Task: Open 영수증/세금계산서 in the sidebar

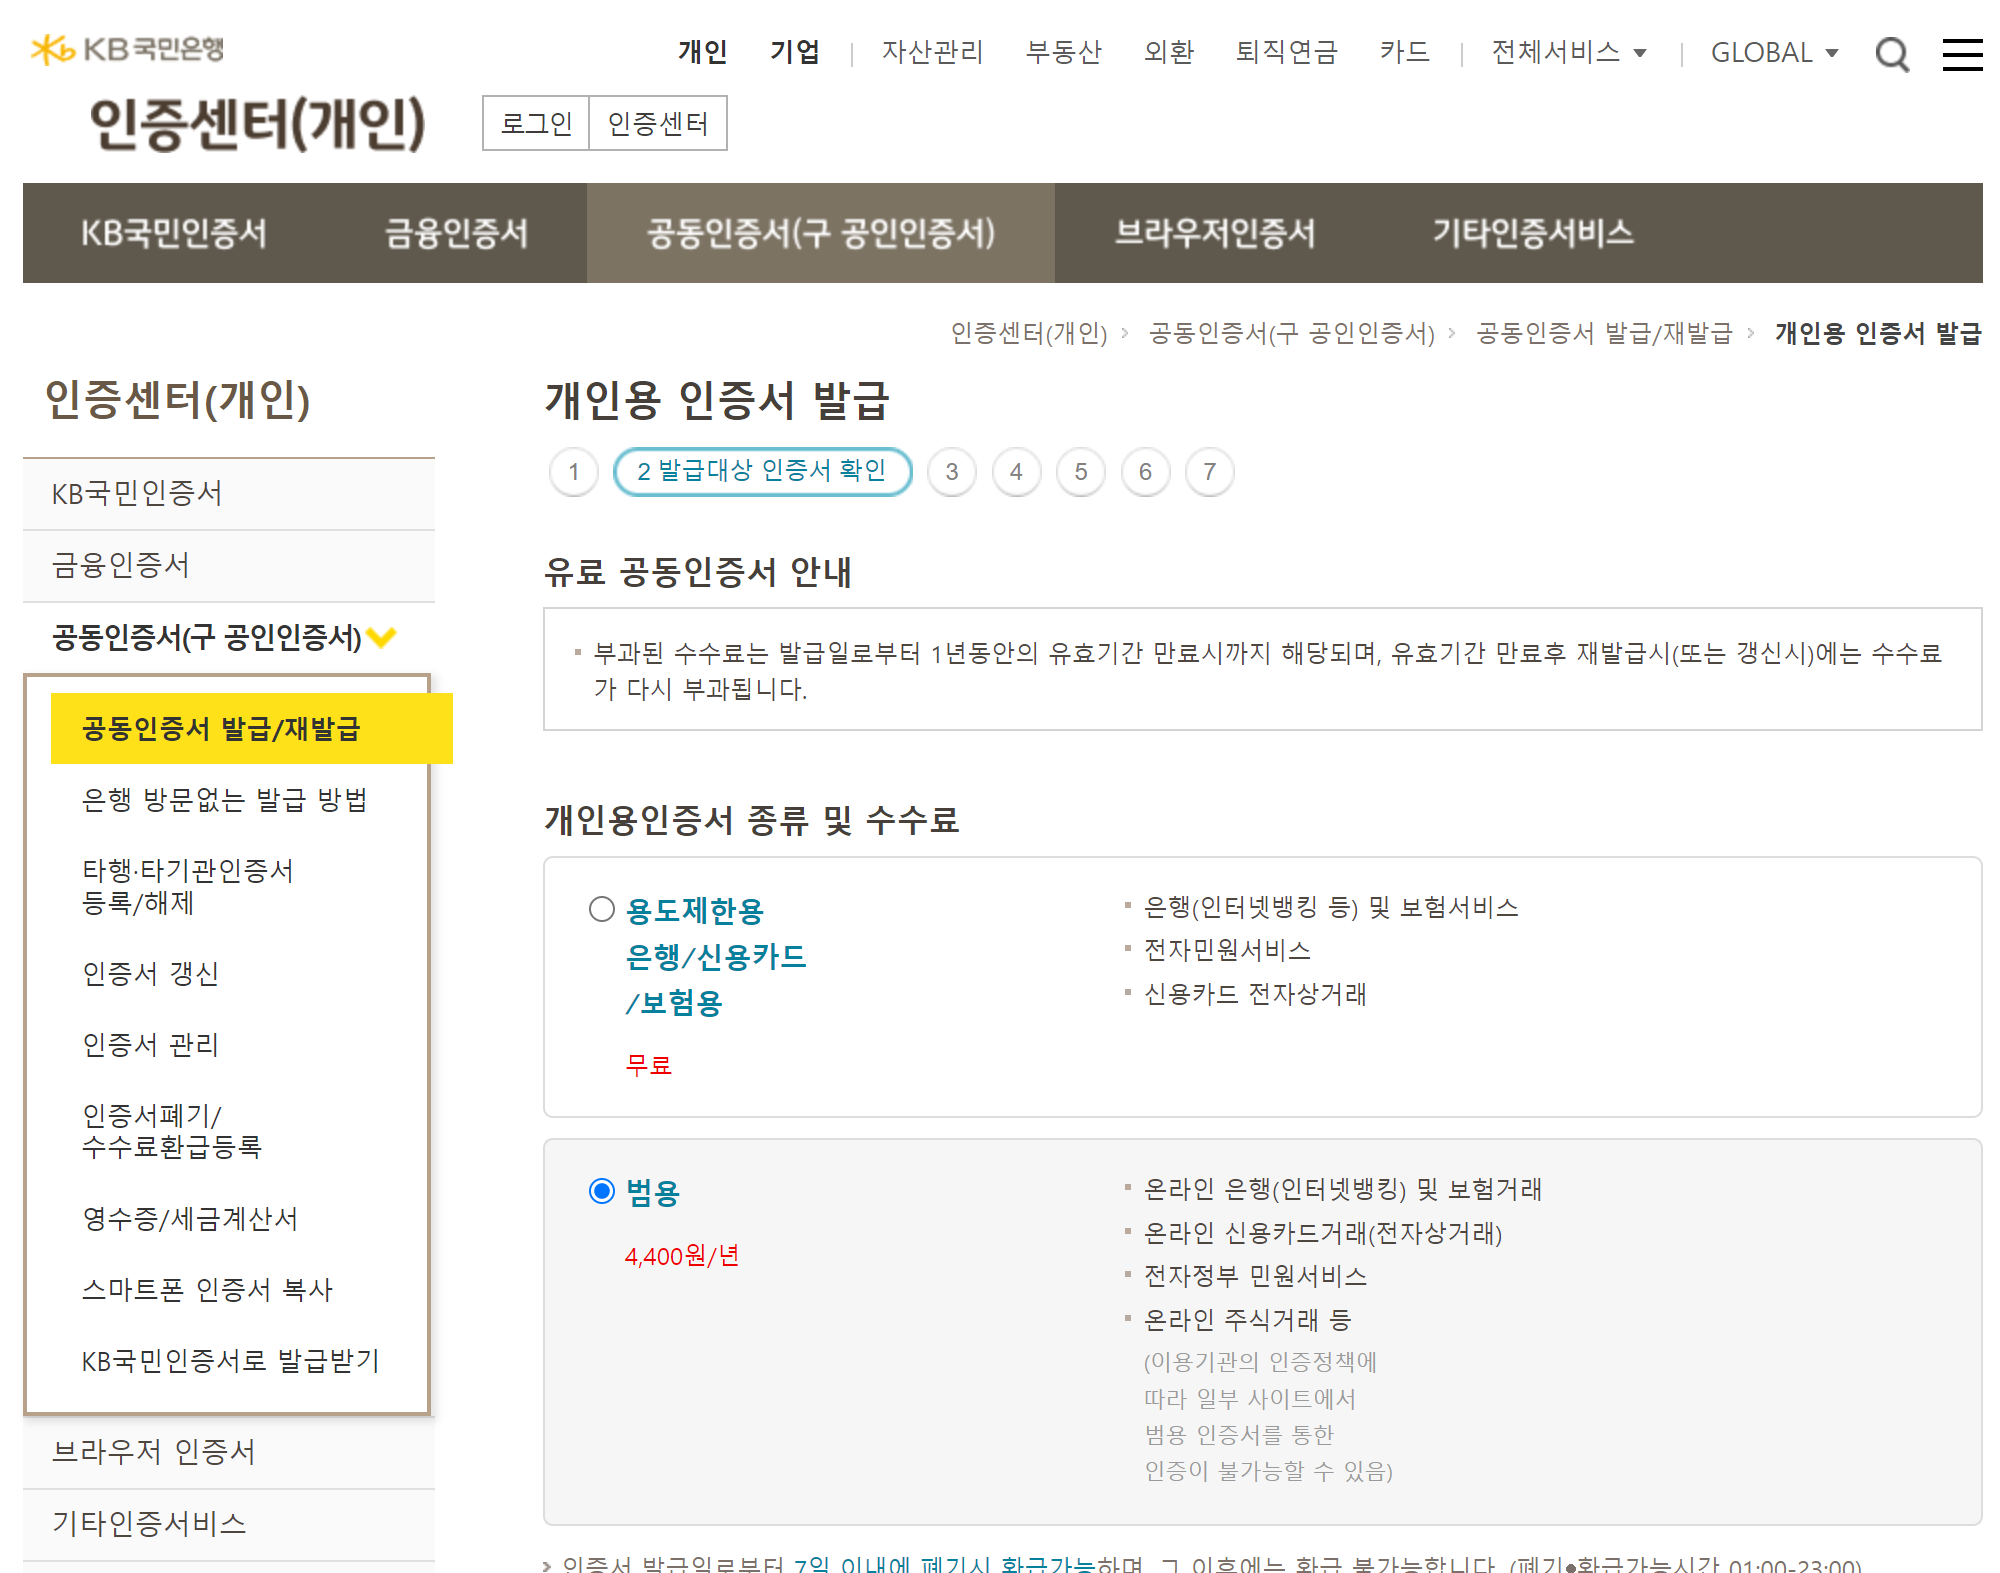Action: click(x=190, y=1218)
